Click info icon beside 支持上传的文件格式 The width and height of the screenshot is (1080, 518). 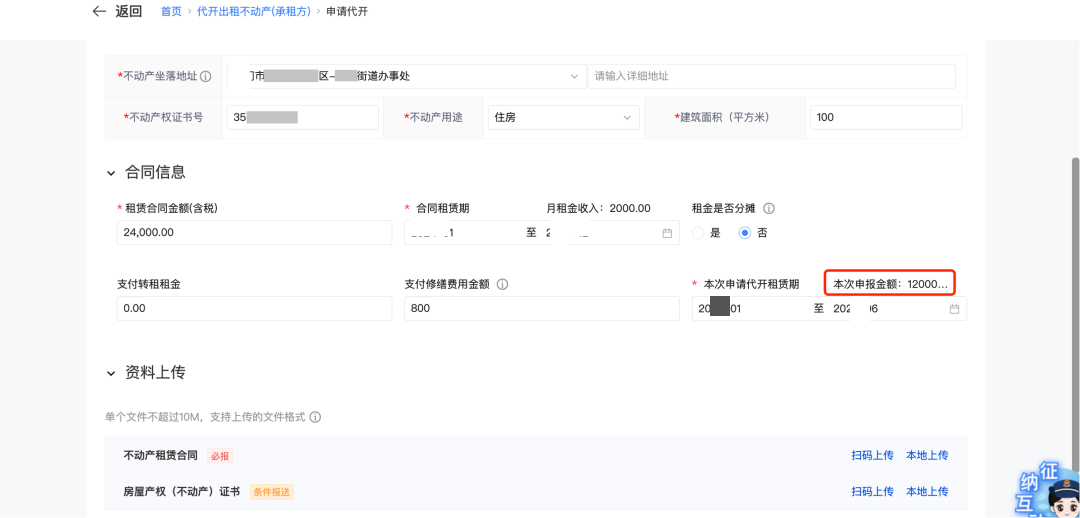315,417
